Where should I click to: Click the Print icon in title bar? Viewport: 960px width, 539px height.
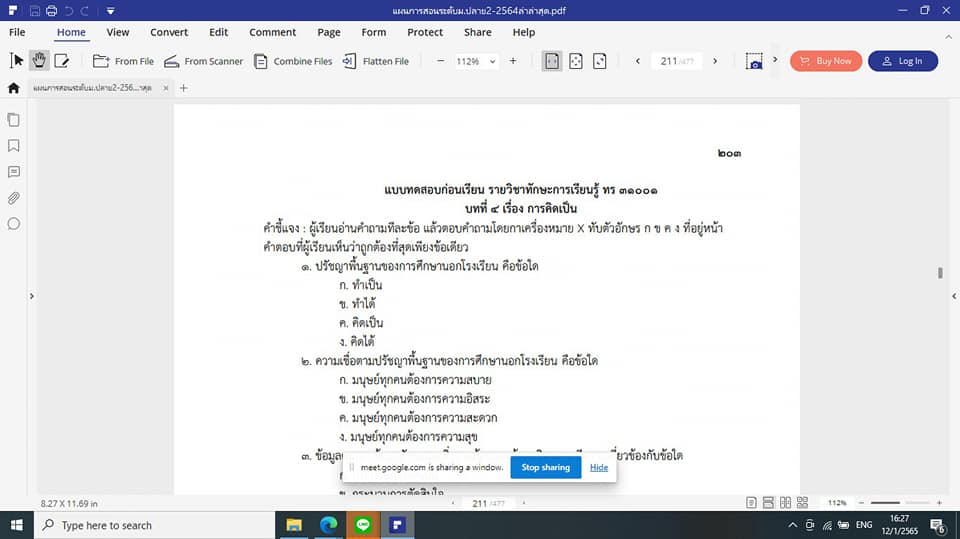52,10
